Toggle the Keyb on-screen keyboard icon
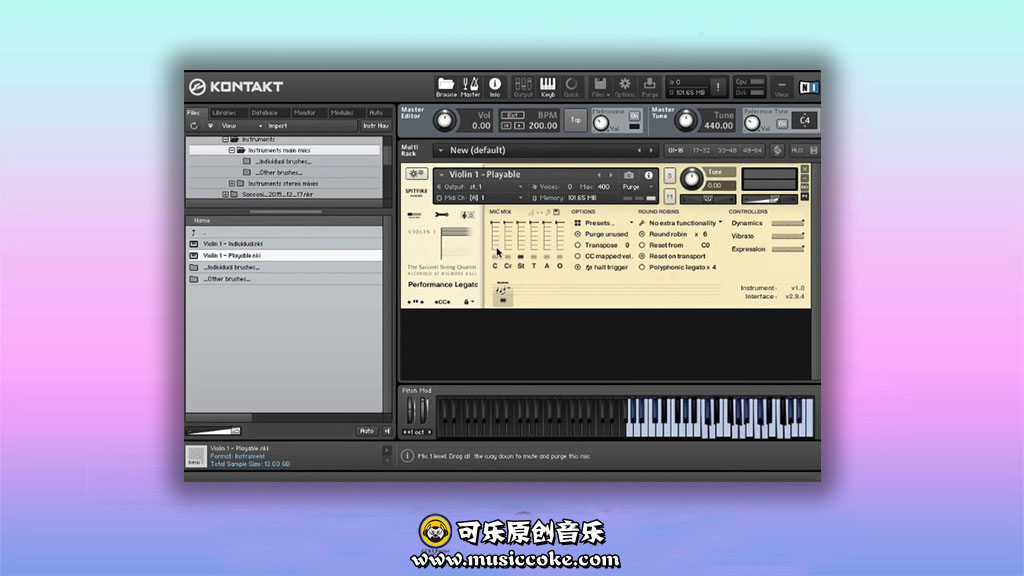Image resolution: width=1024 pixels, height=576 pixels. point(547,87)
